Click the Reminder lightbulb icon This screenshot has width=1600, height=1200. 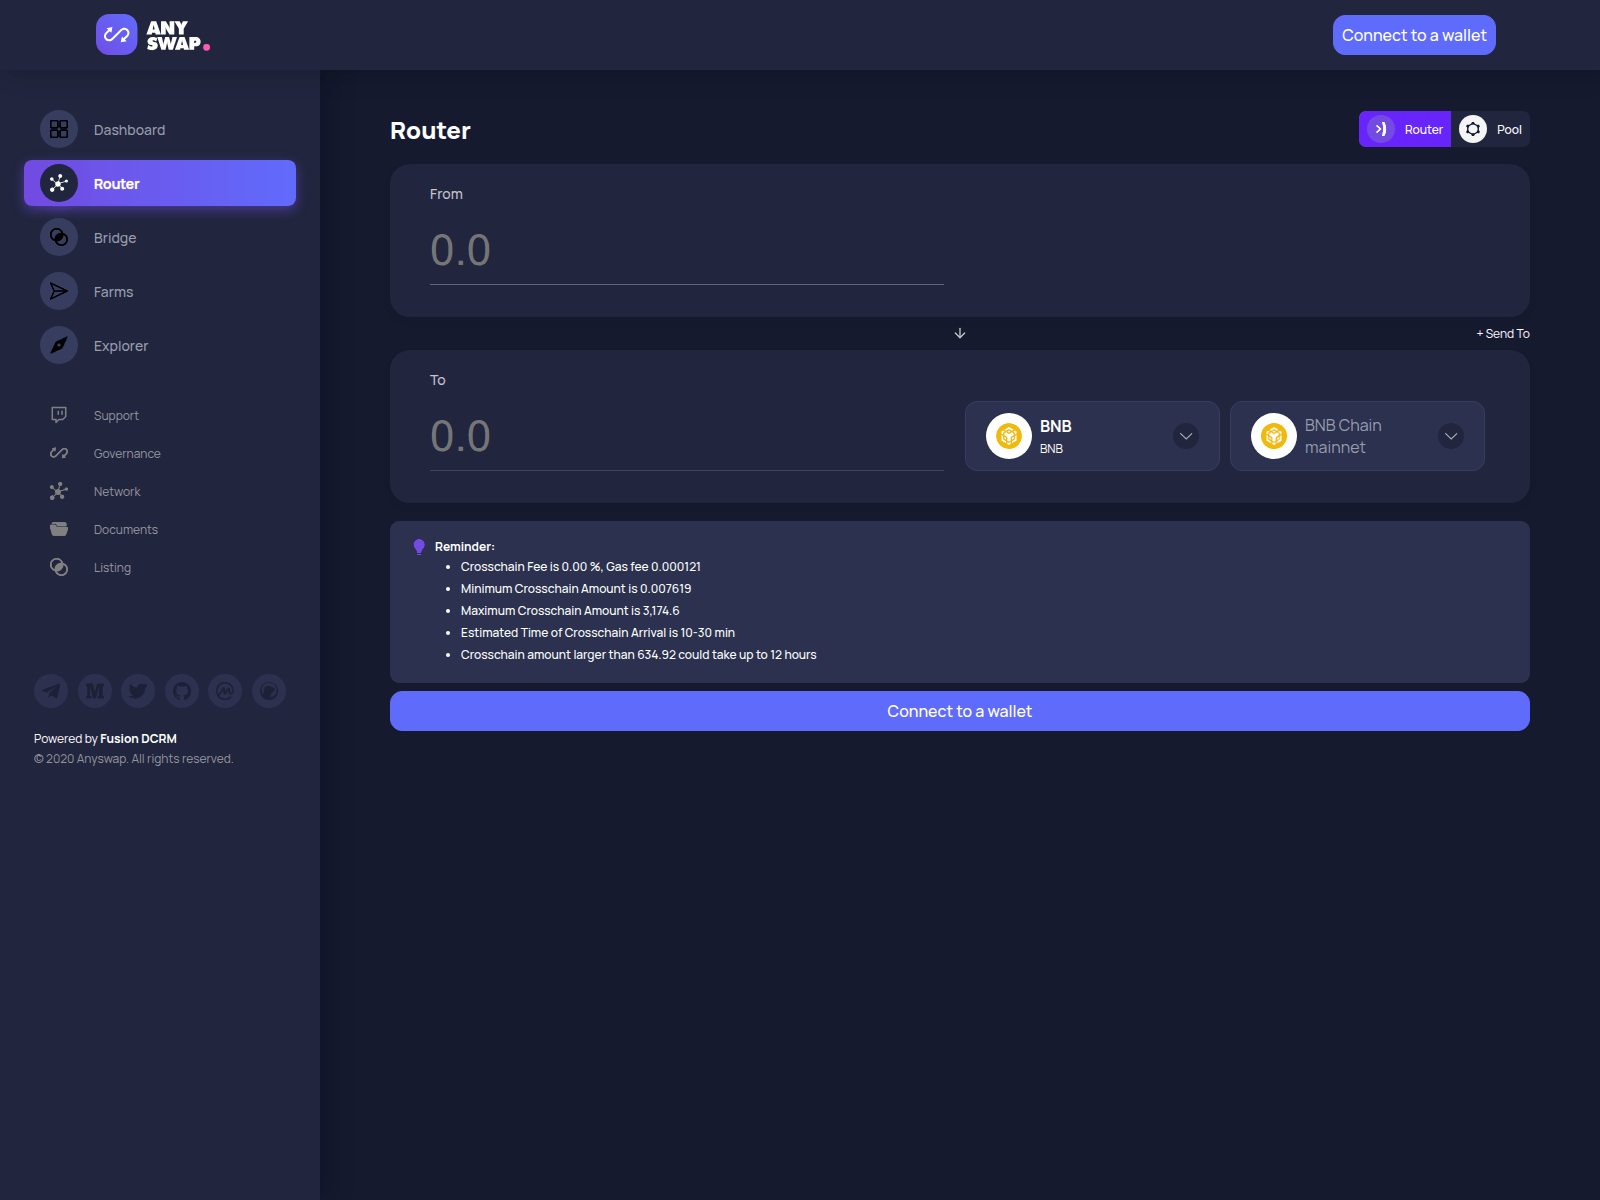pos(419,547)
